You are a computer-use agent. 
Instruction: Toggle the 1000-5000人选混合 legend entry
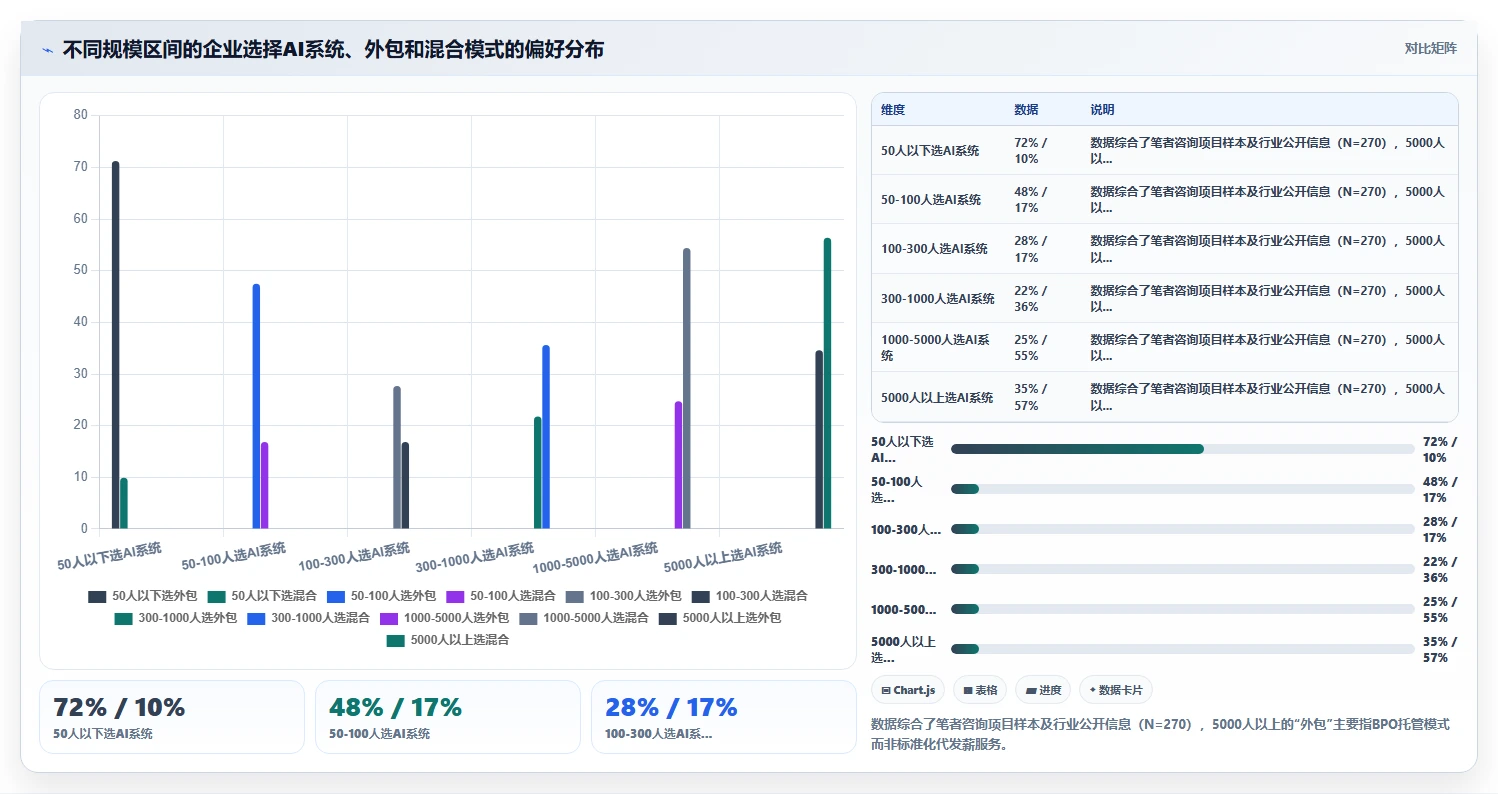583,618
